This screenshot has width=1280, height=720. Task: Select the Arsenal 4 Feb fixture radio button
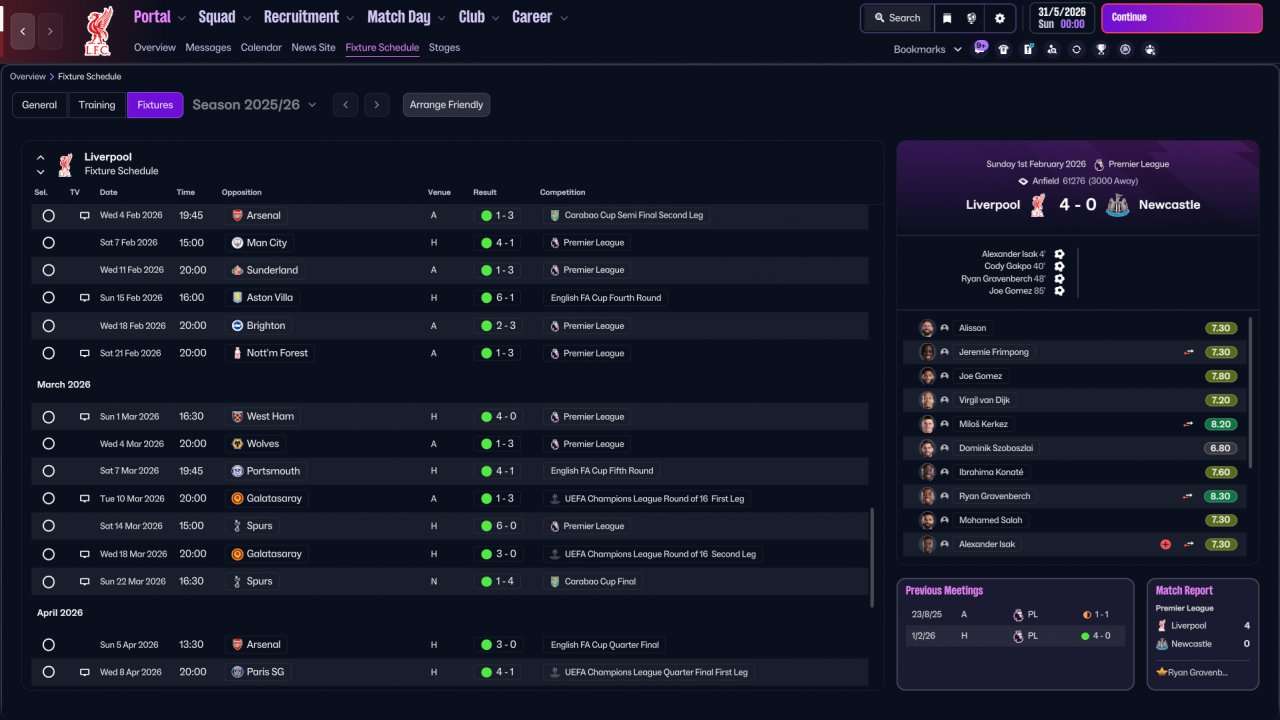(x=48, y=215)
